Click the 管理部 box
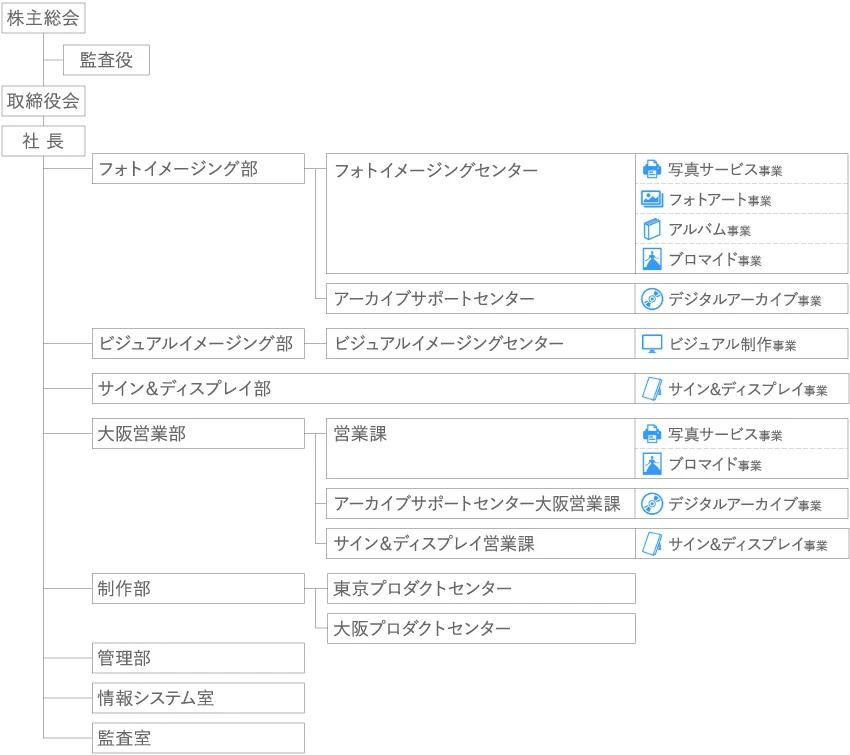850x755 pixels. point(198,658)
